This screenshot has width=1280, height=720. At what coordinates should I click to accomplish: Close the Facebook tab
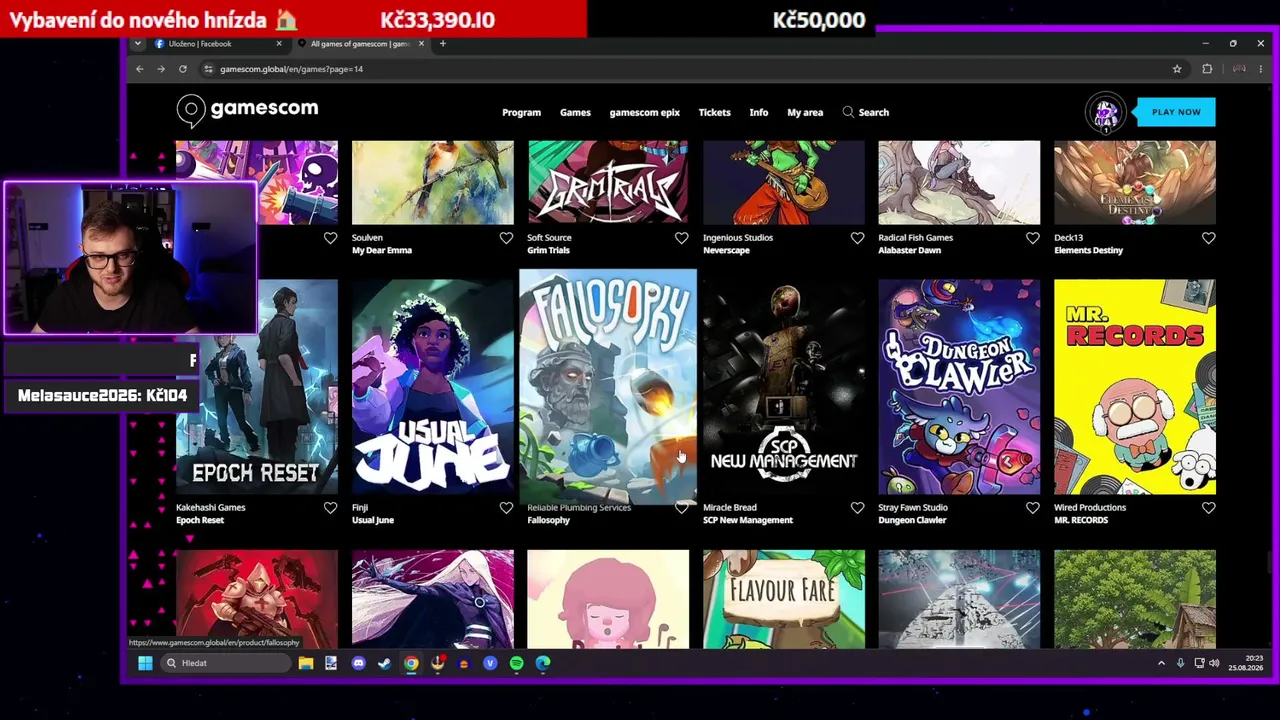(x=279, y=43)
